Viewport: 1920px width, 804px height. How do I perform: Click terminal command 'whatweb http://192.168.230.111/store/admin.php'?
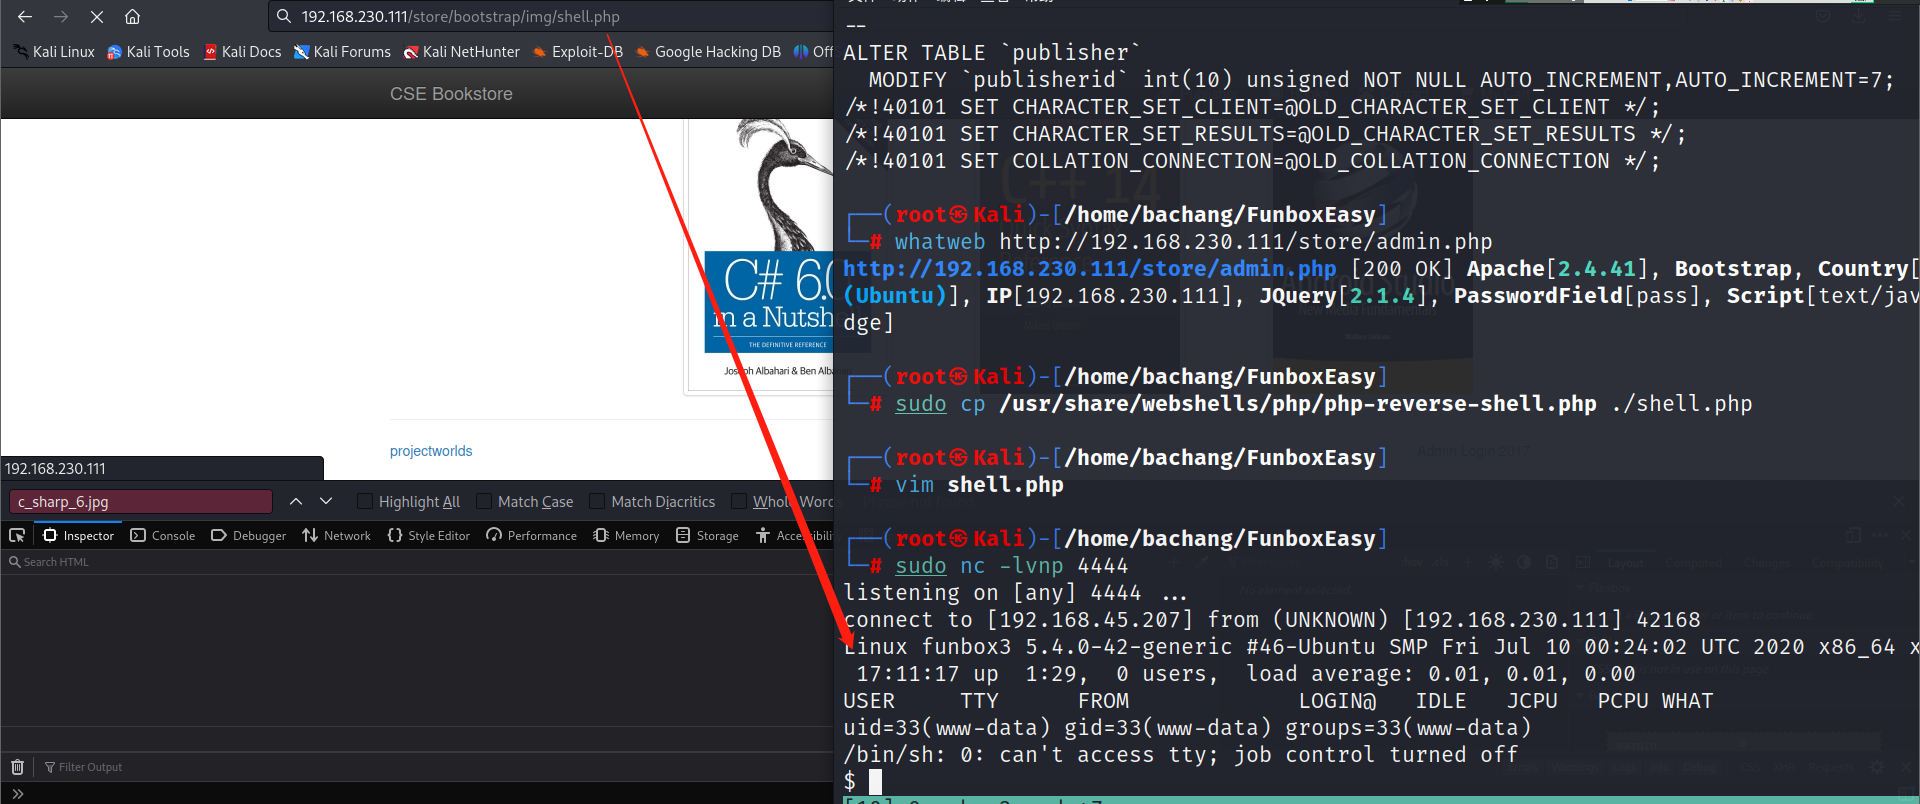tap(1193, 242)
